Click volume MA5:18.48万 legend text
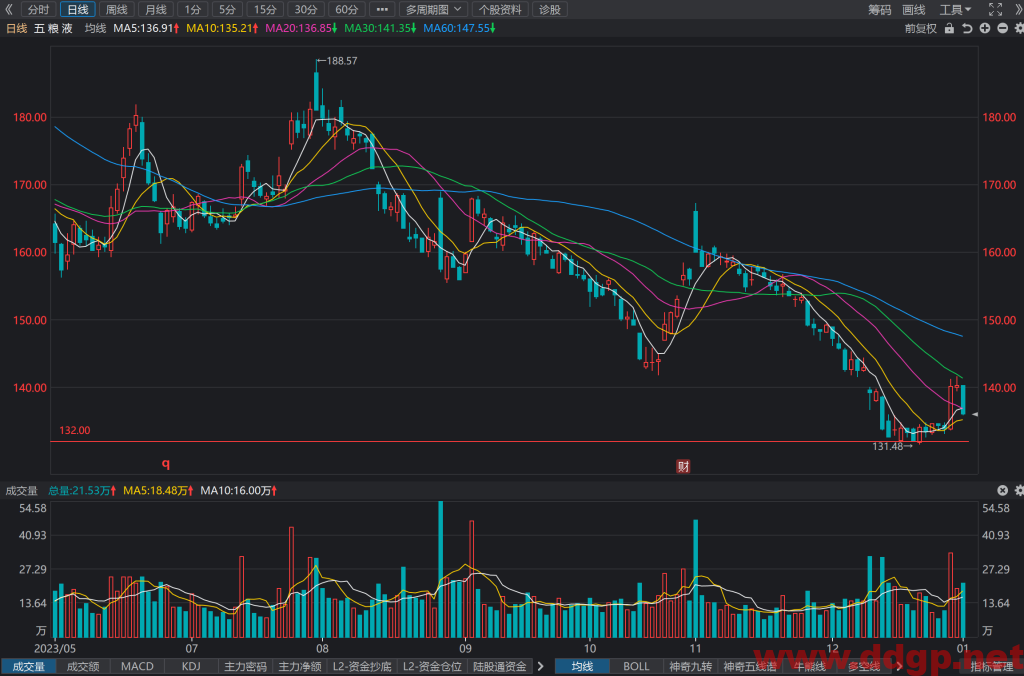The width and height of the screenshot is (1024, 676). 158,491
